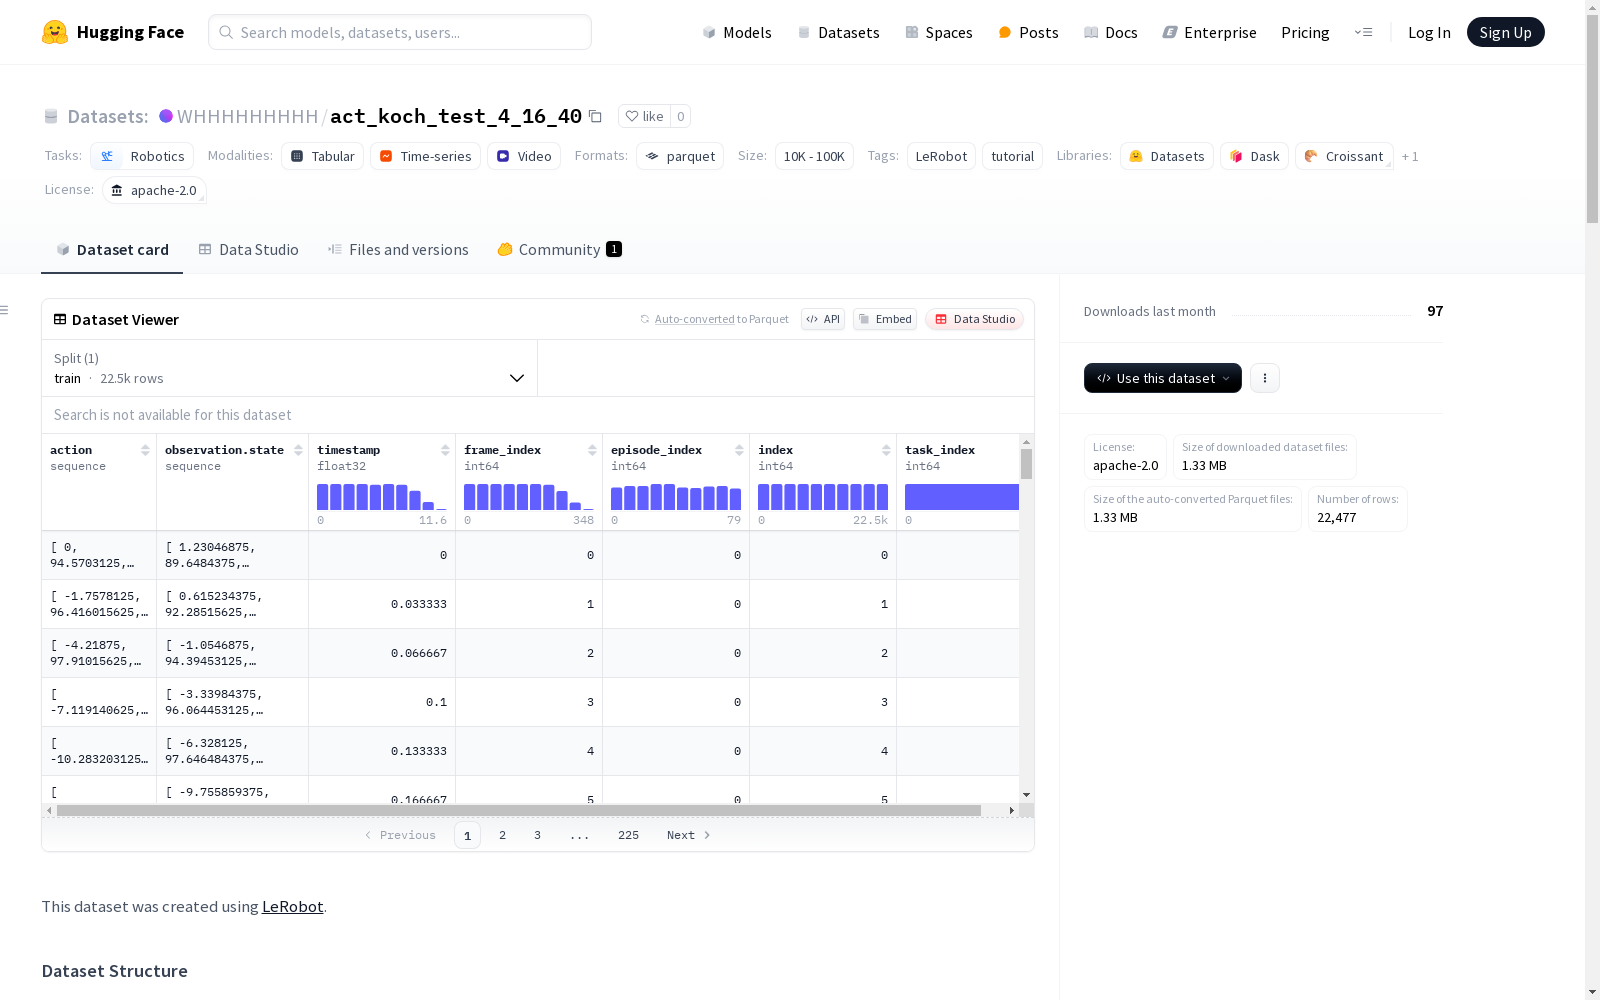Viewport: 1600px width, 1000px height.
Task: Jump to page 225
Action: coord(628,835)
